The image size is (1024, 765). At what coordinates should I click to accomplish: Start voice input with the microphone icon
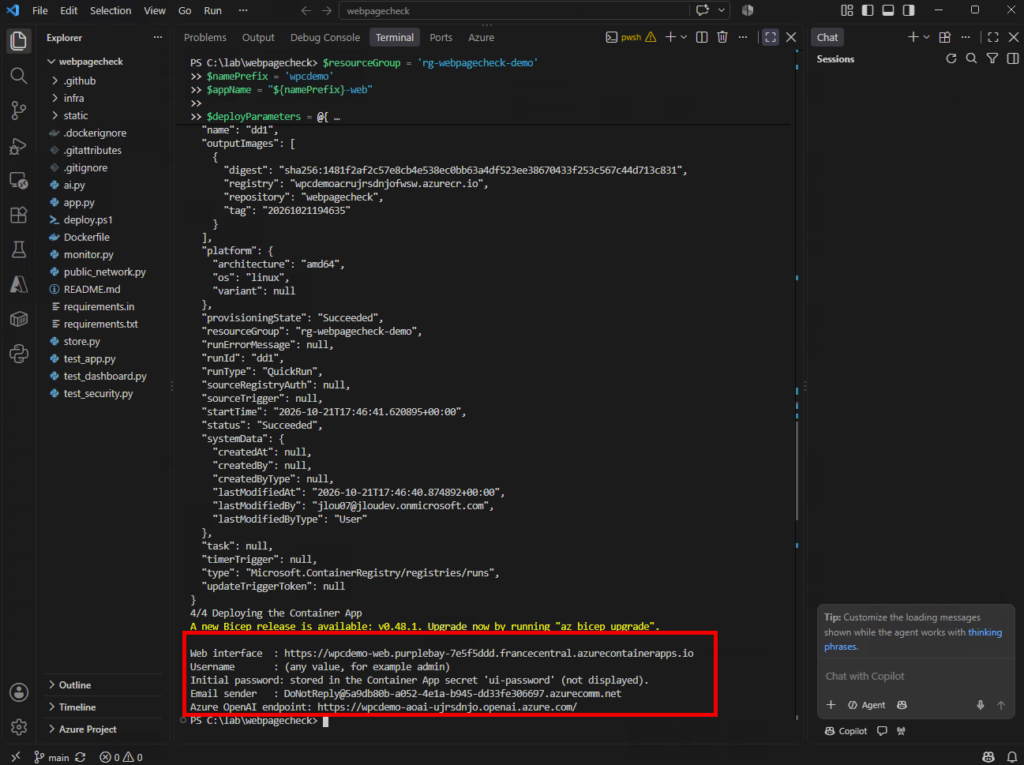pyautogui.click(x=980, y=705)
